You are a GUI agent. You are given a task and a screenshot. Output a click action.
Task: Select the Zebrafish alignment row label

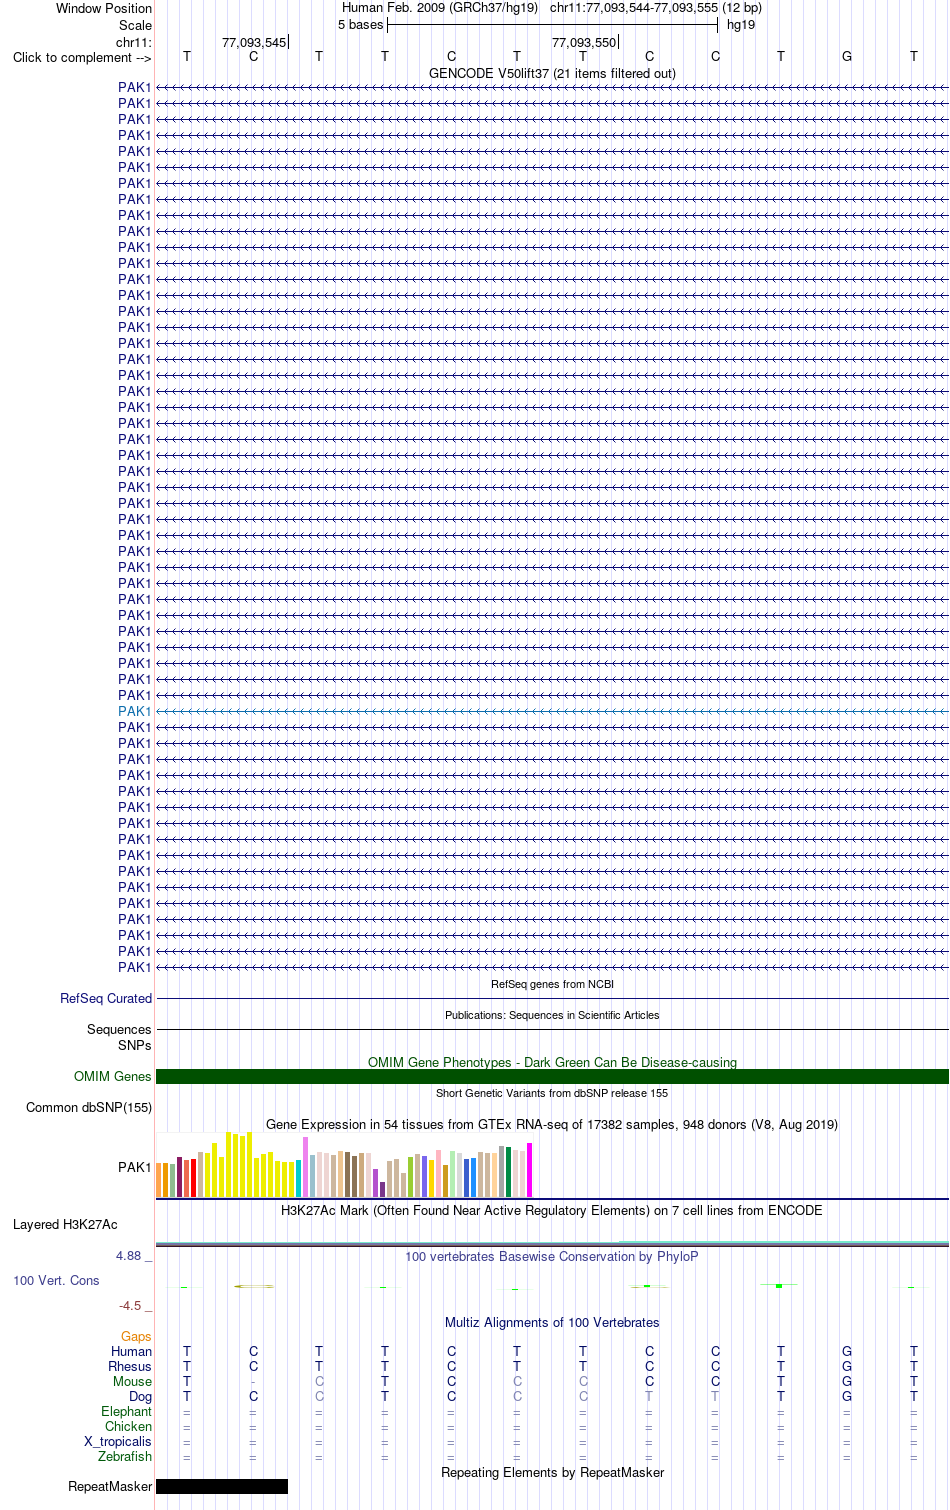[125, 1456]
